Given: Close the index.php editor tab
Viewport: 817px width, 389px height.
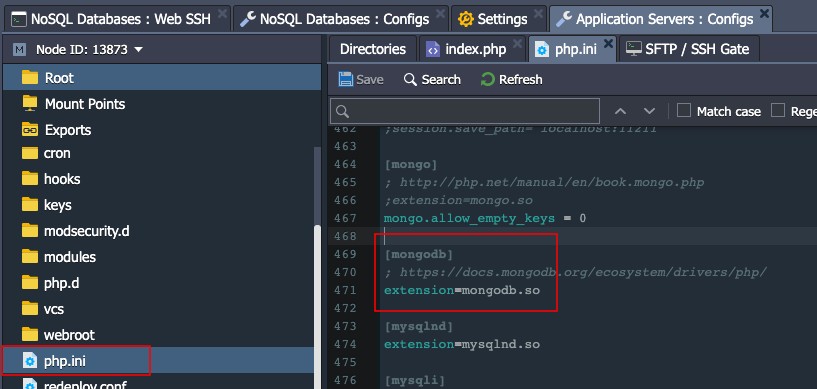Looking at the screenshot, I should pyautogui.click(x=517, y=44).
